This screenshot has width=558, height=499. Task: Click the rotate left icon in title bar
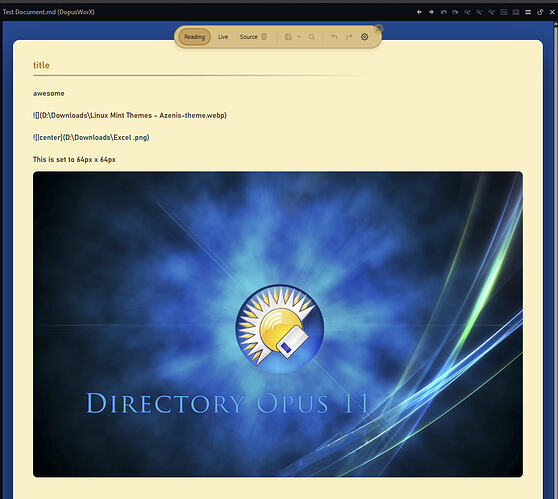[x=443, y=12]
